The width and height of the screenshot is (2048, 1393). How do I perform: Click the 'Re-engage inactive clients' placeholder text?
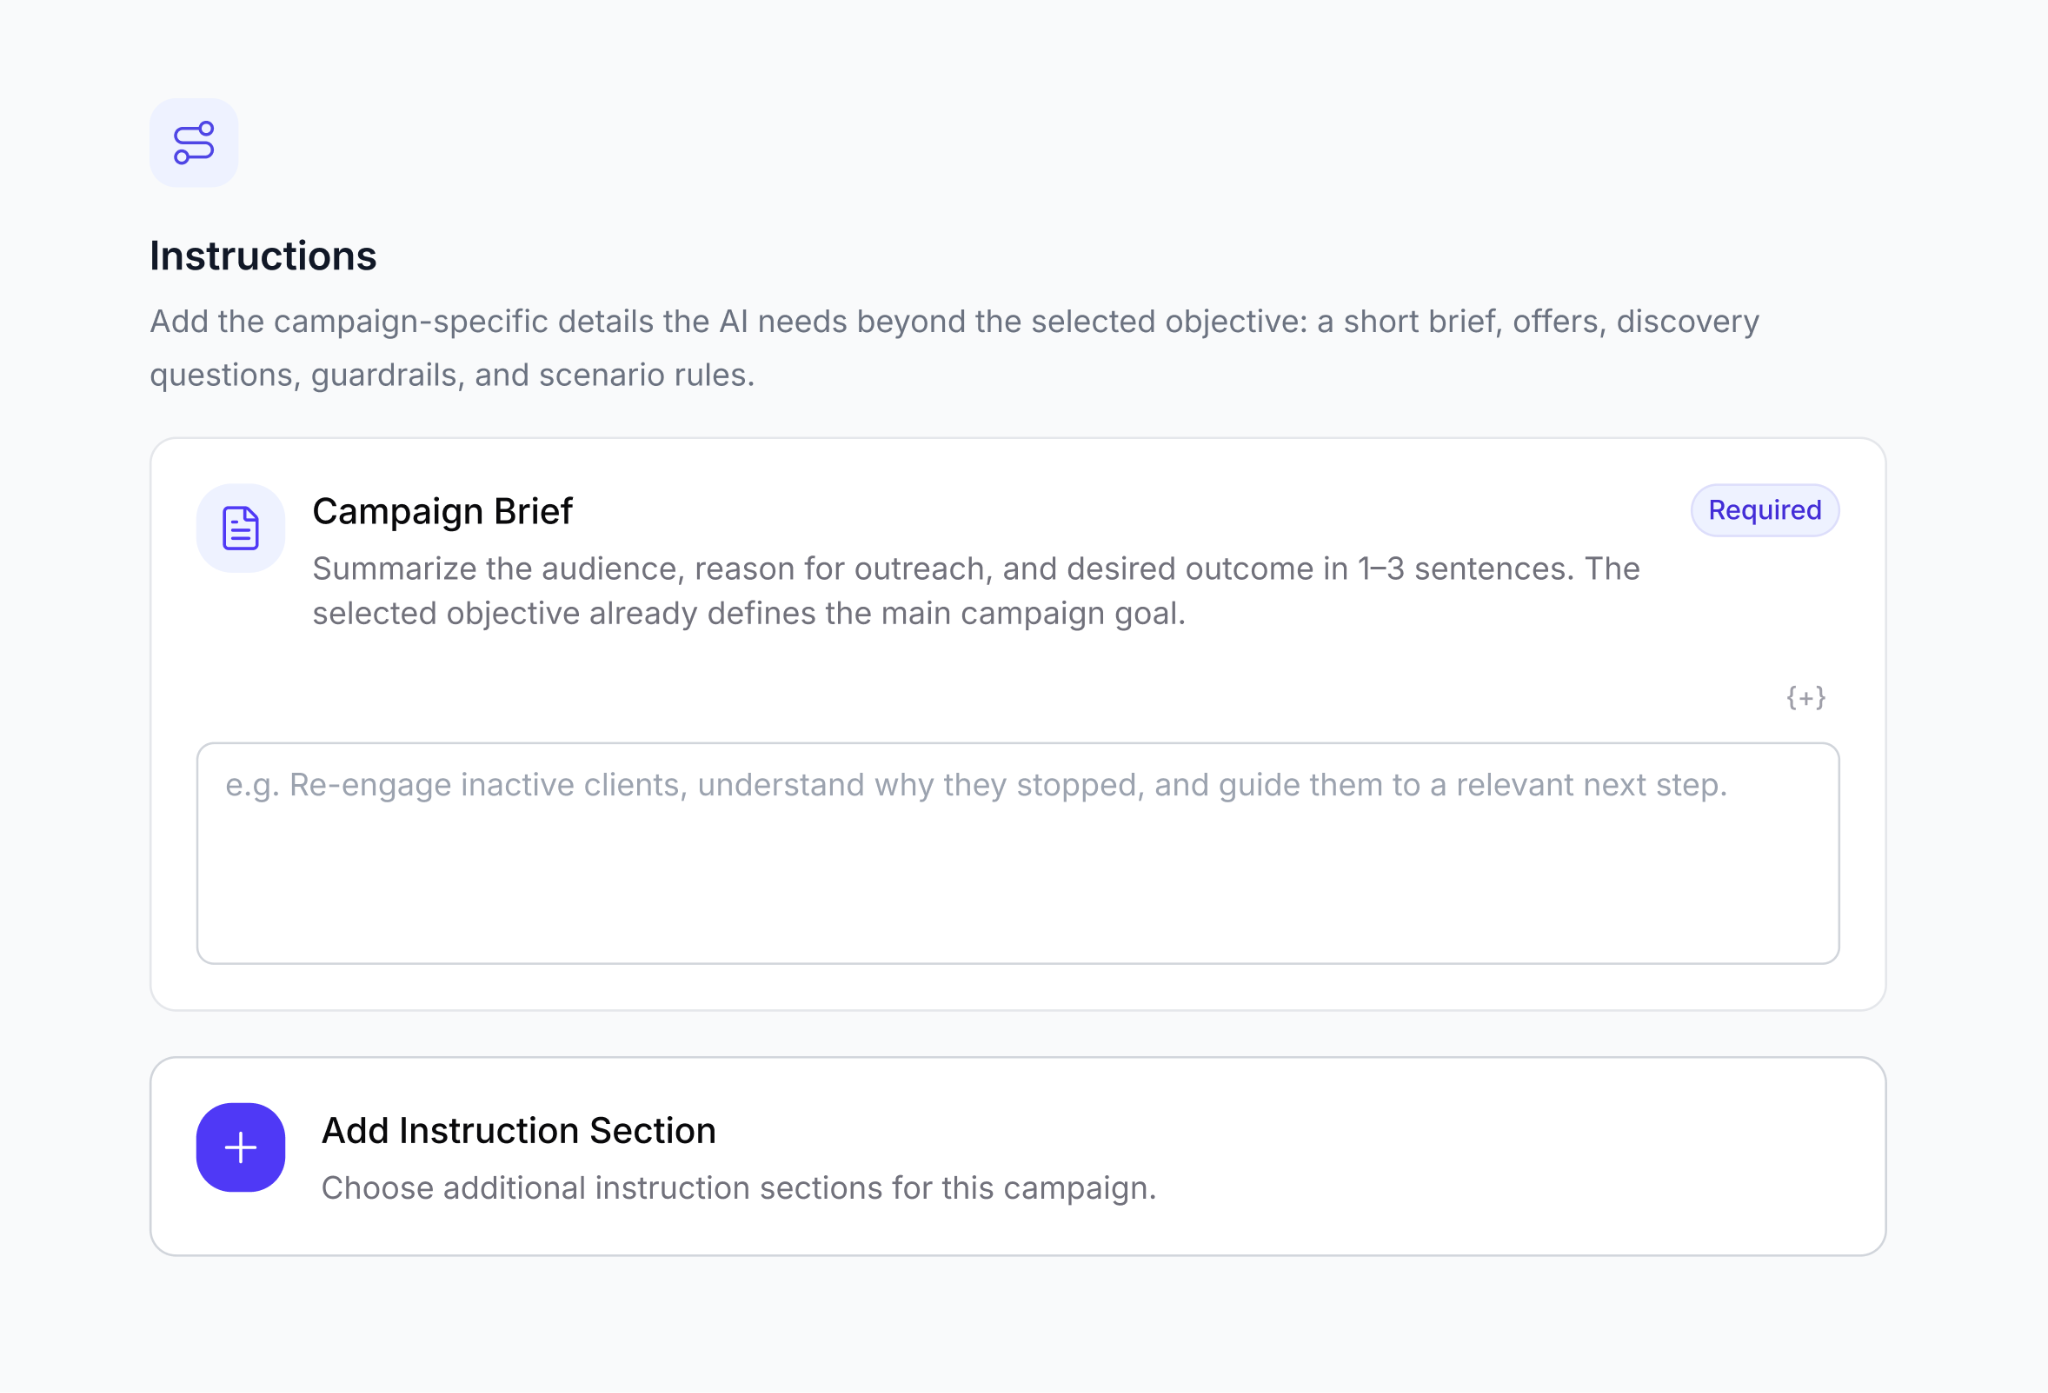[x=975, y=785]
